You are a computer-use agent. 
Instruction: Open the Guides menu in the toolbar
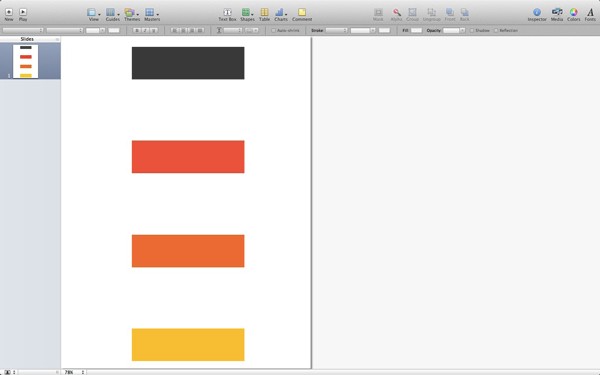112,15
